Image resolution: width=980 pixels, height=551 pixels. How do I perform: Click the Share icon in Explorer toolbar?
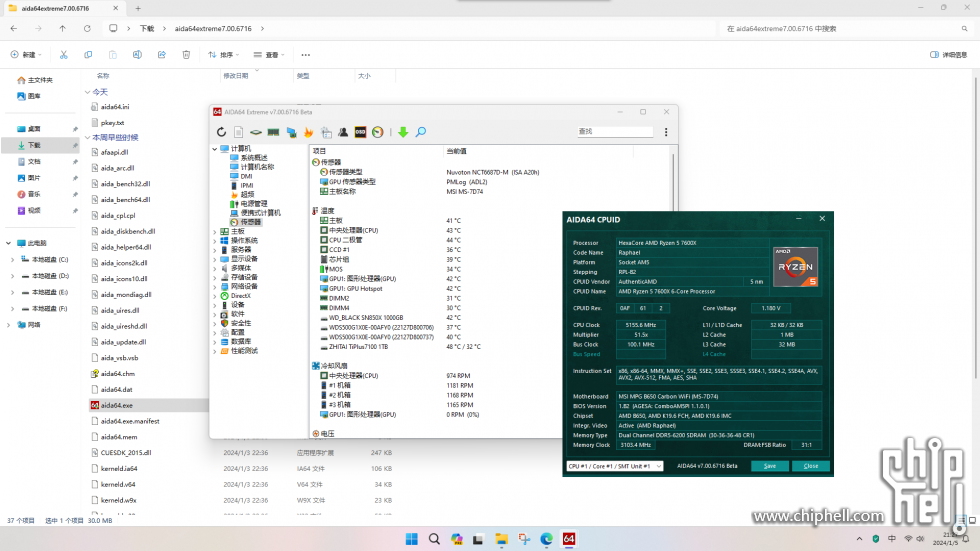coord(162,55)
